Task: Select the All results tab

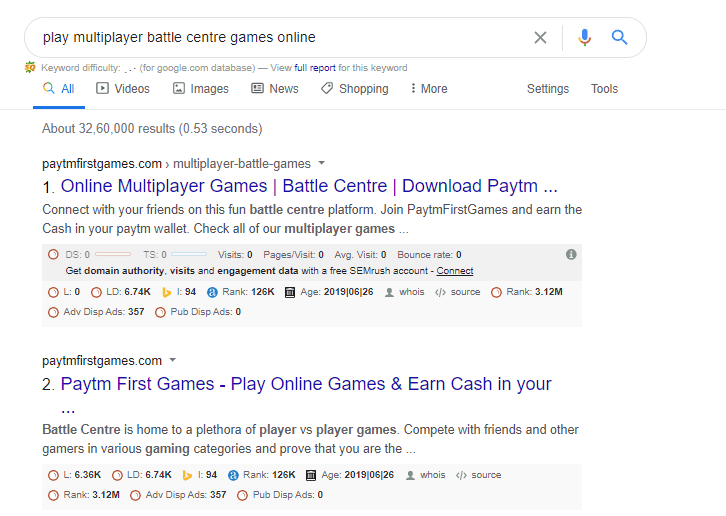Action: pyautogui.click(x=59, y=88)
